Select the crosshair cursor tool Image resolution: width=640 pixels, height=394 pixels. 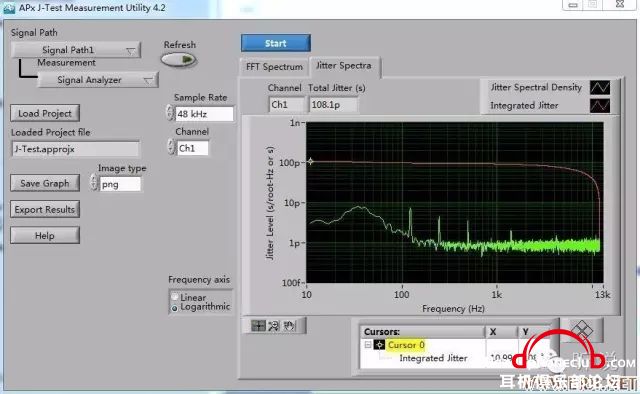point(258,326)
